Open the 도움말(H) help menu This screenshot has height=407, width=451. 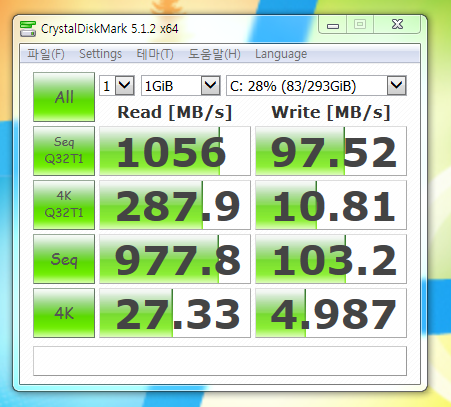point(214,54)
